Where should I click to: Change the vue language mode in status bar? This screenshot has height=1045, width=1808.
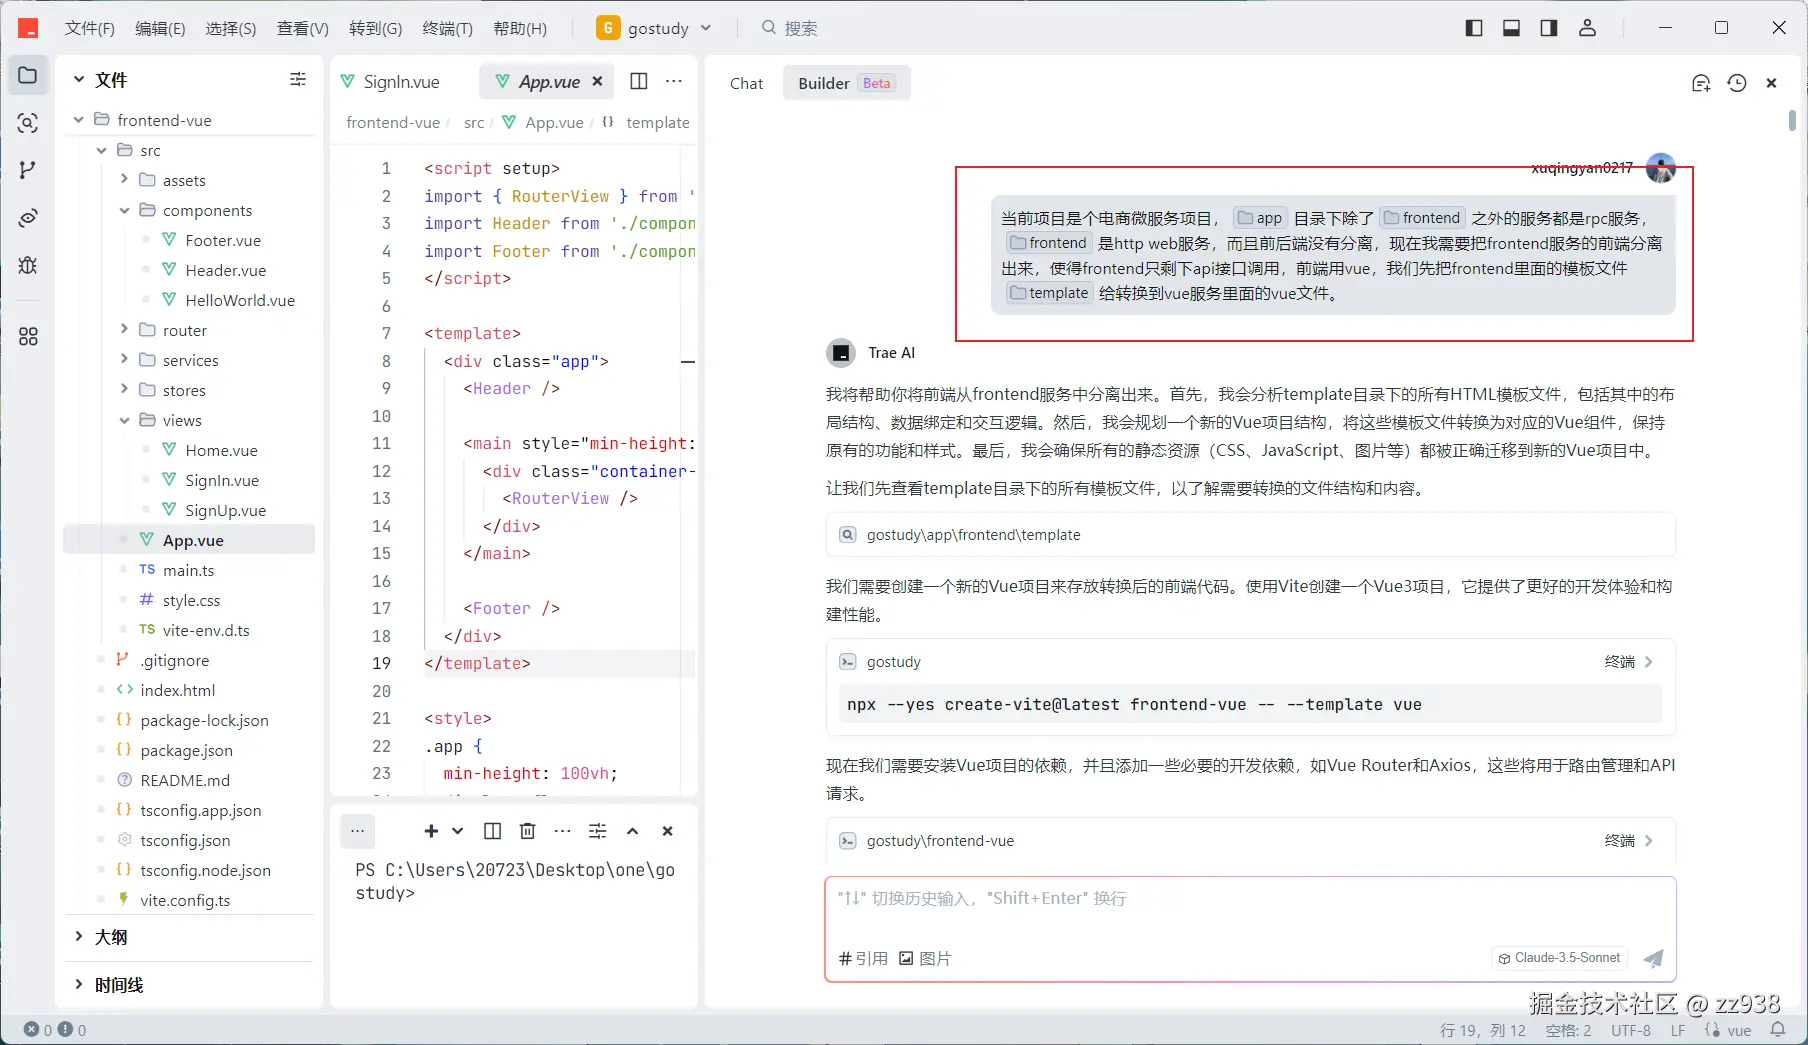pos(1739,1030)
